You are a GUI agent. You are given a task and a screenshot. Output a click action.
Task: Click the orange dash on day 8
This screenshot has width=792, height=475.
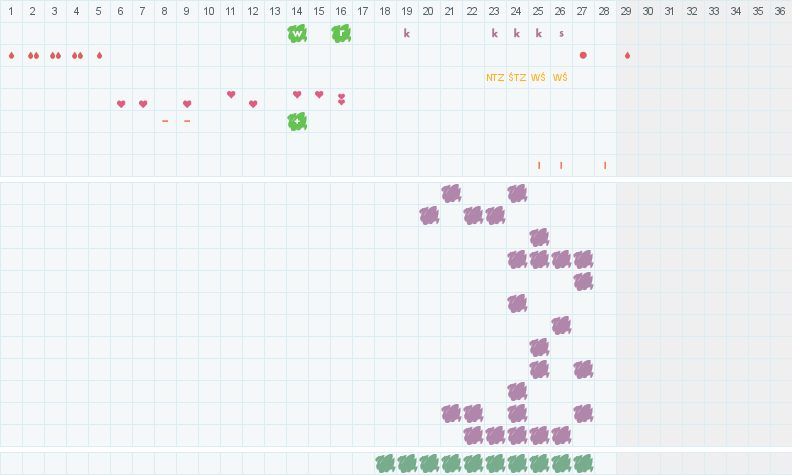click(165, 121)
